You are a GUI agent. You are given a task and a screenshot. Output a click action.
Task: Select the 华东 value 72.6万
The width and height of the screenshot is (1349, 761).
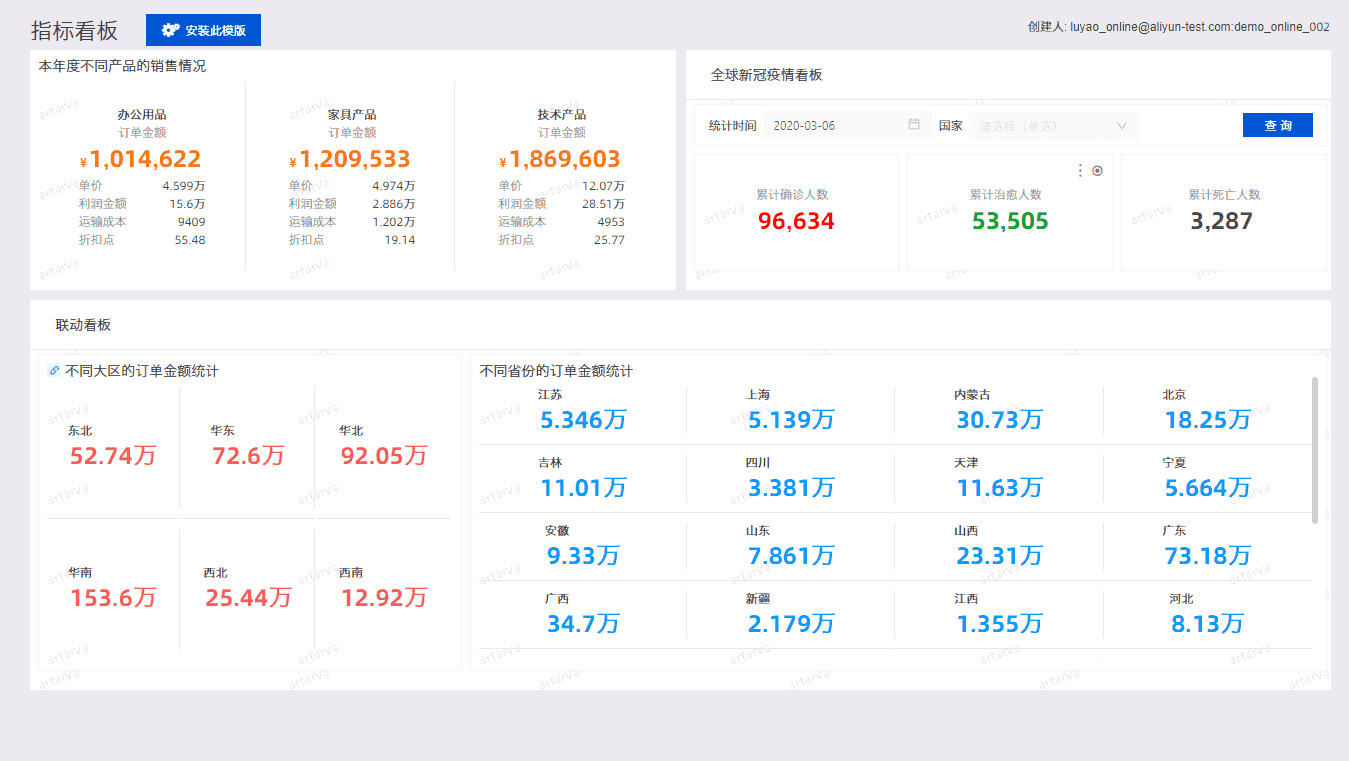248,456
